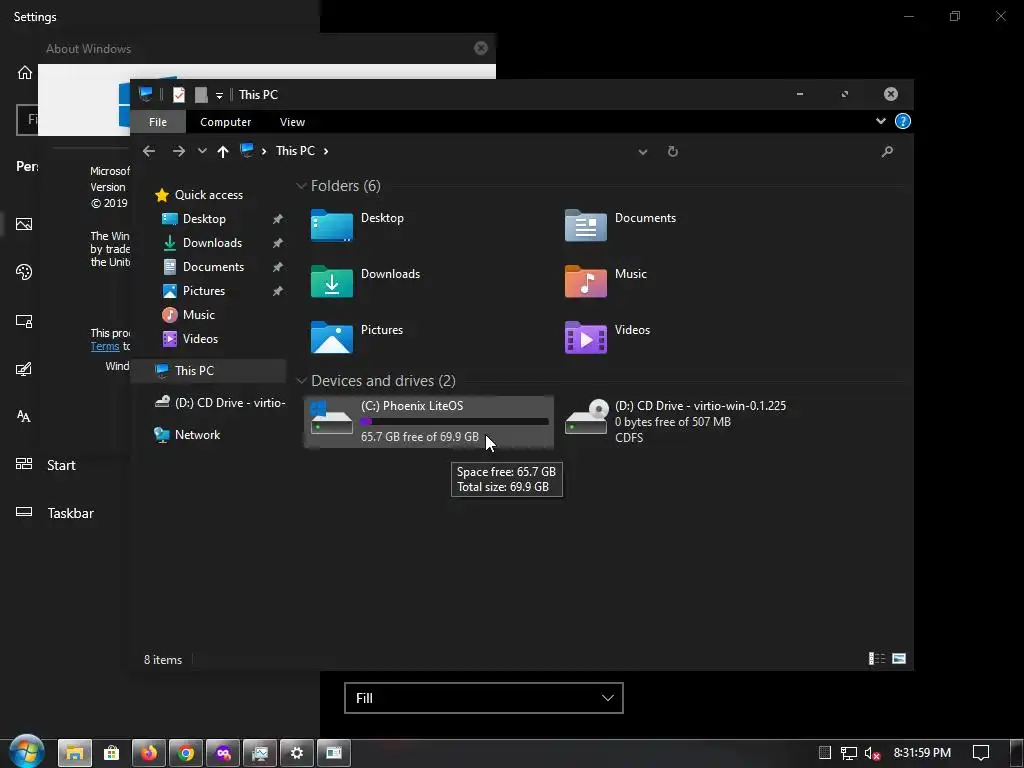Image resolution: width=1024 pixels, height=768 pixels.
Task: Select the Videos folder icon in main pane
Action: tap(586, 337)
